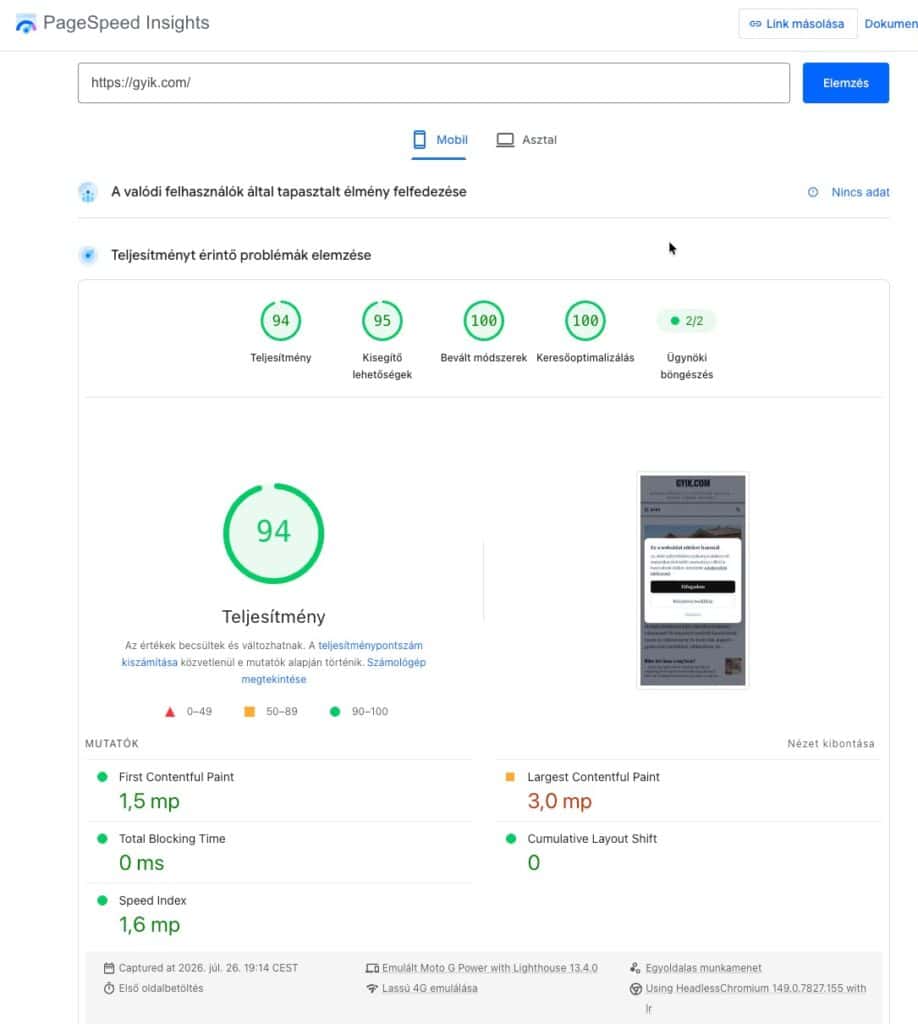Click the 1,6 mp value
The width and height of the screenshot is (918, 1024).
(x=149, y=925)
